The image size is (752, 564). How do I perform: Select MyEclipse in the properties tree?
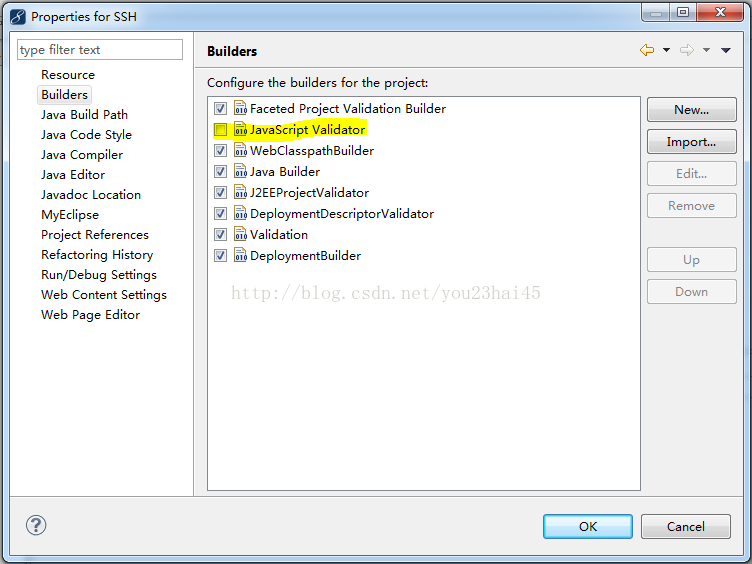pyautogui.click(x=70, y=215)
